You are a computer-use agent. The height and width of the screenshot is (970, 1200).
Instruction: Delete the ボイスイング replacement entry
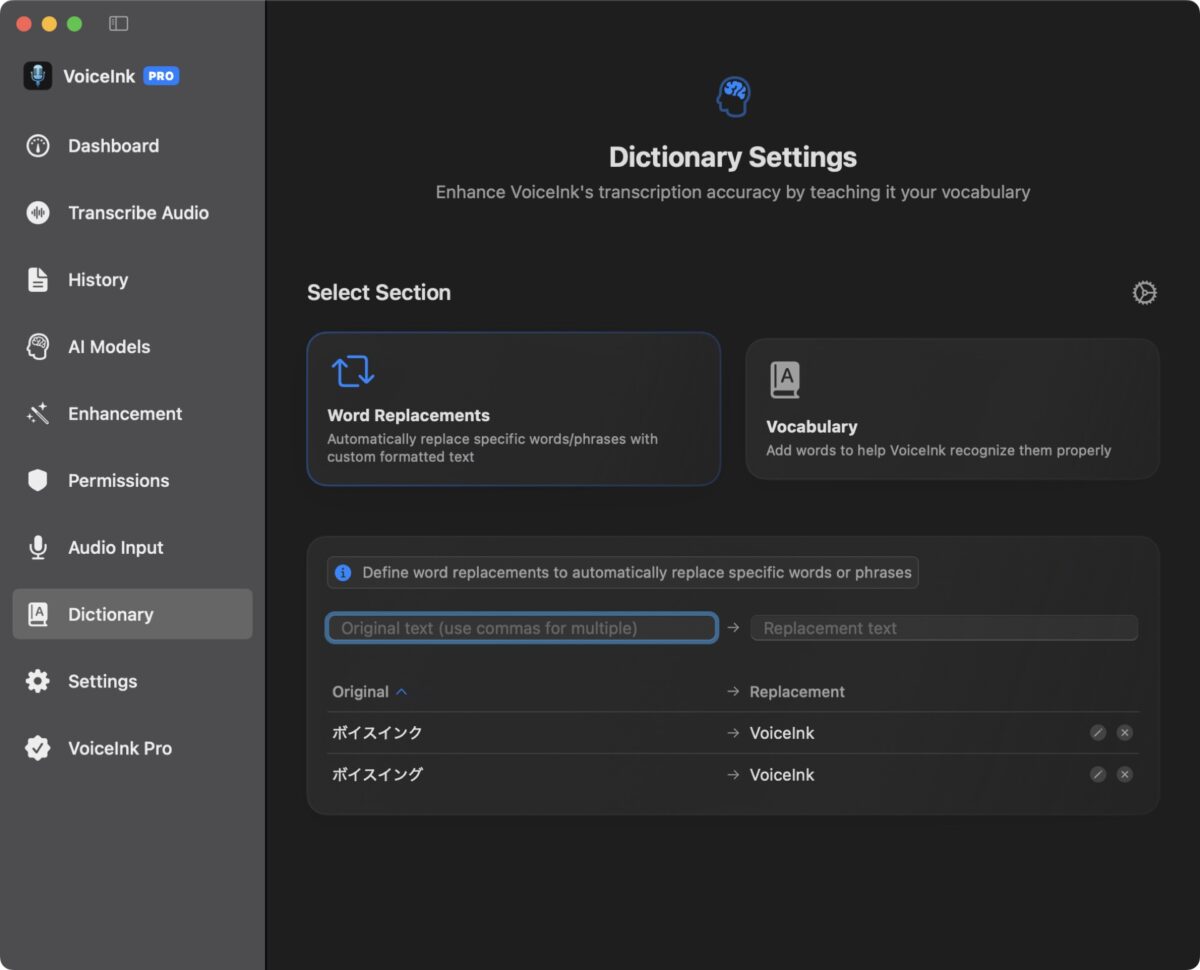tap(1125, 775)
